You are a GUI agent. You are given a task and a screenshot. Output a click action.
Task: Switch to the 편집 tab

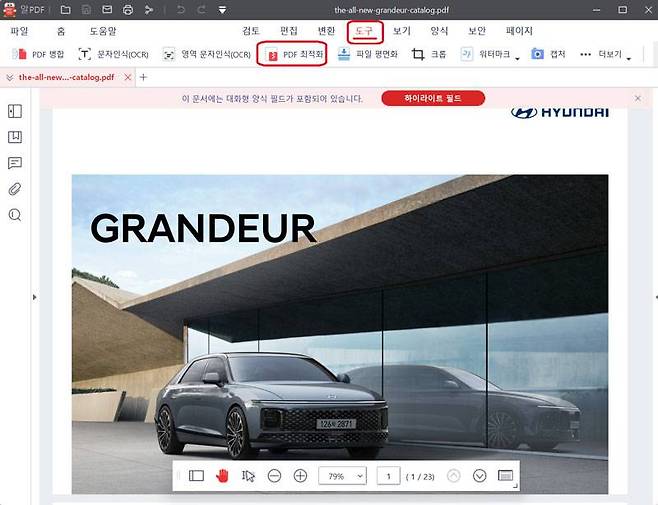tap(288, 31)
